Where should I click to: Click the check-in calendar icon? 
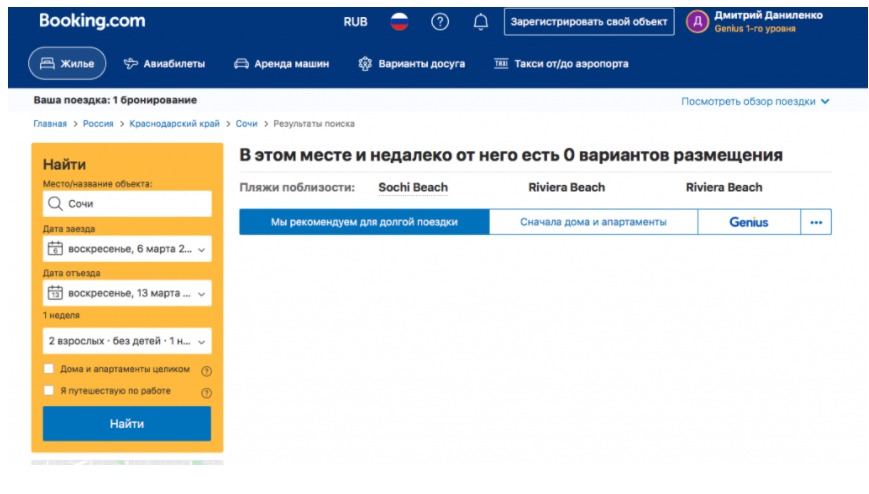[55, 248]
